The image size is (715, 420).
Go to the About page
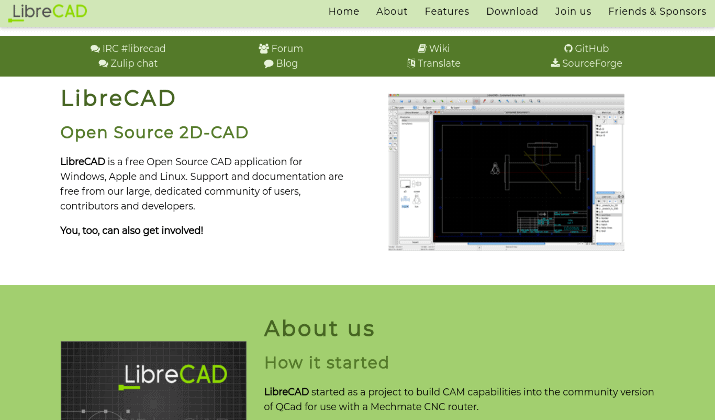coord(391,12)
